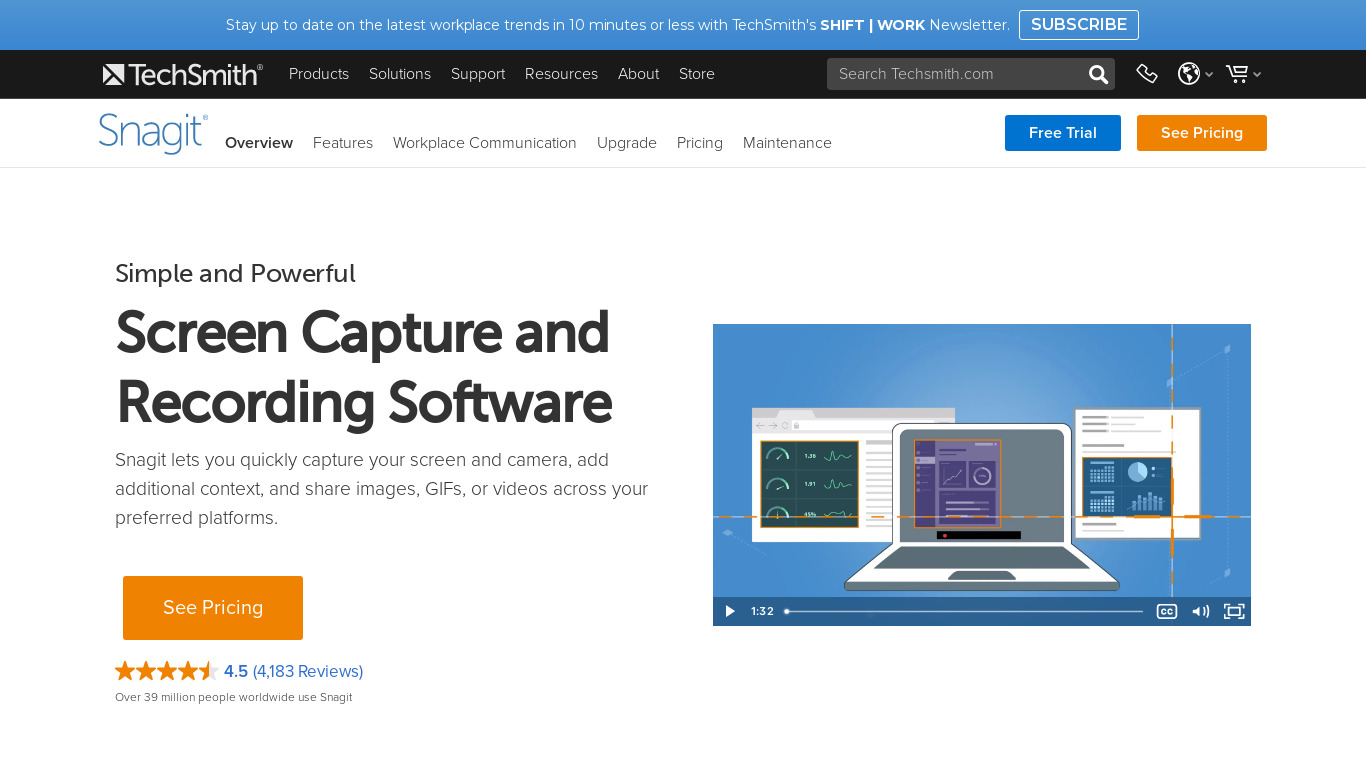Open Workplace Communication tab

[485, 143]
